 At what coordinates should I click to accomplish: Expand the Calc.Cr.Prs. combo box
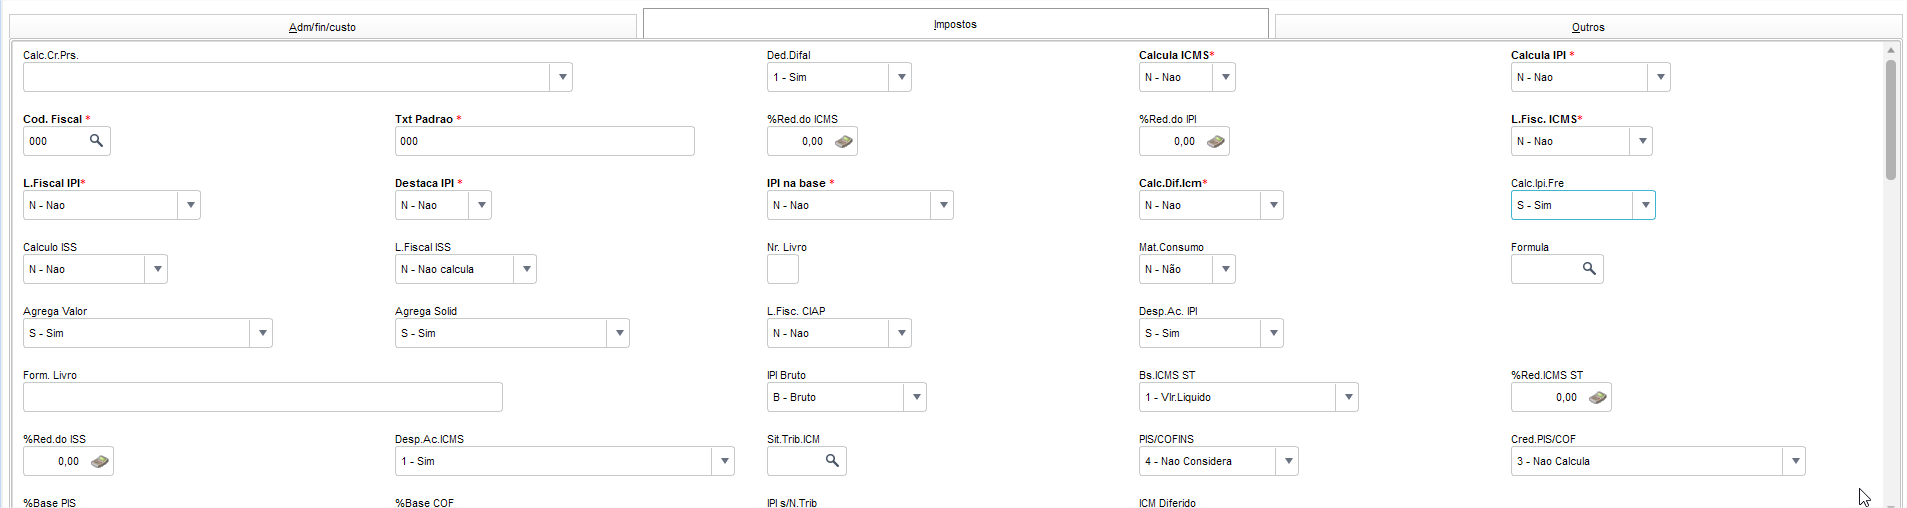pos(562,77)
